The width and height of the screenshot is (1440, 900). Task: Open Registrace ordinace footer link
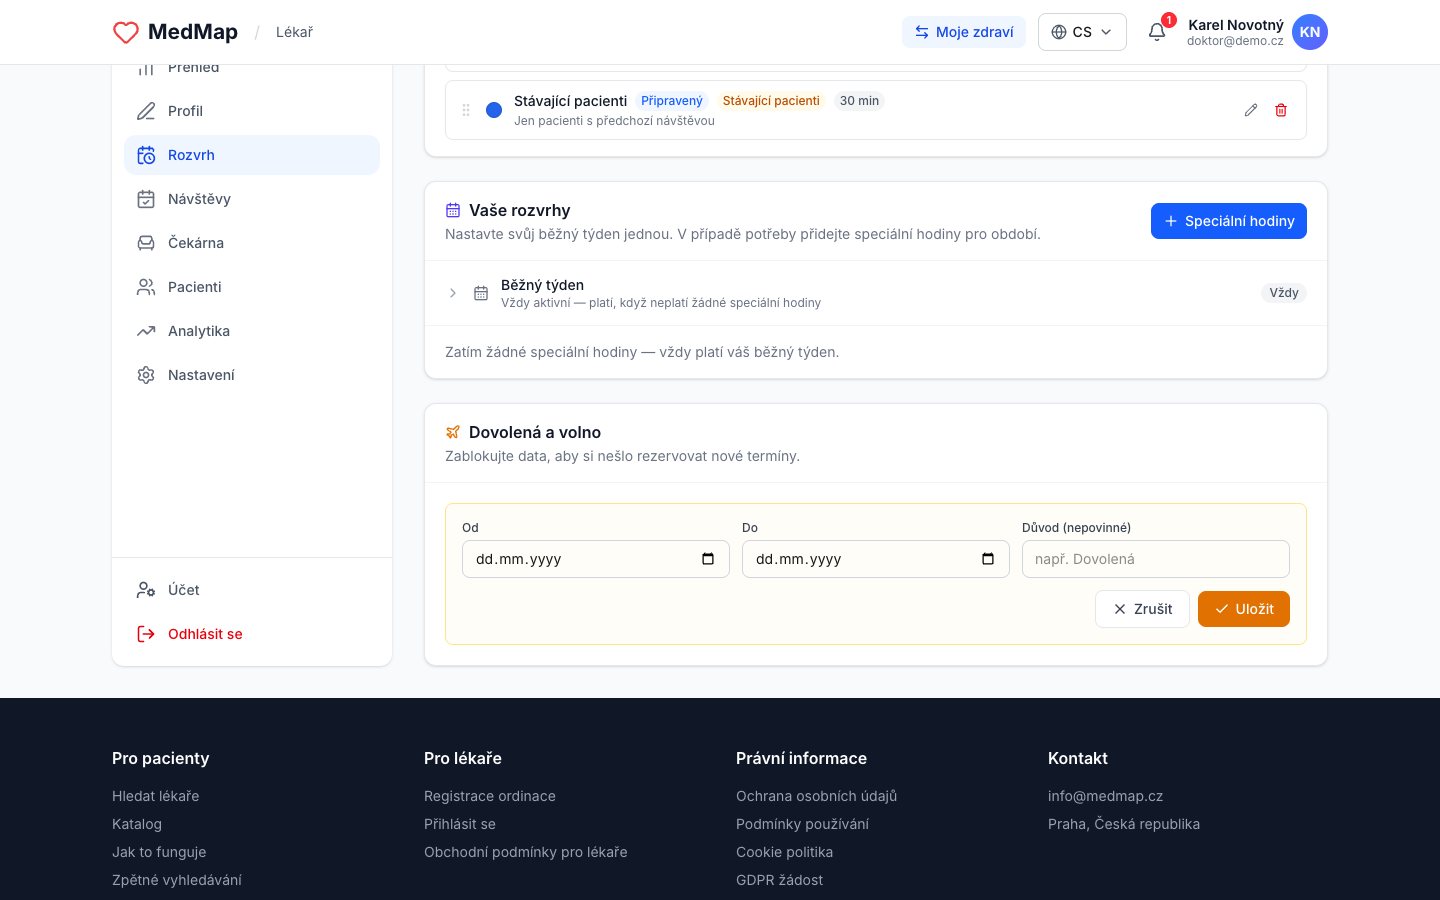point(490,796)
